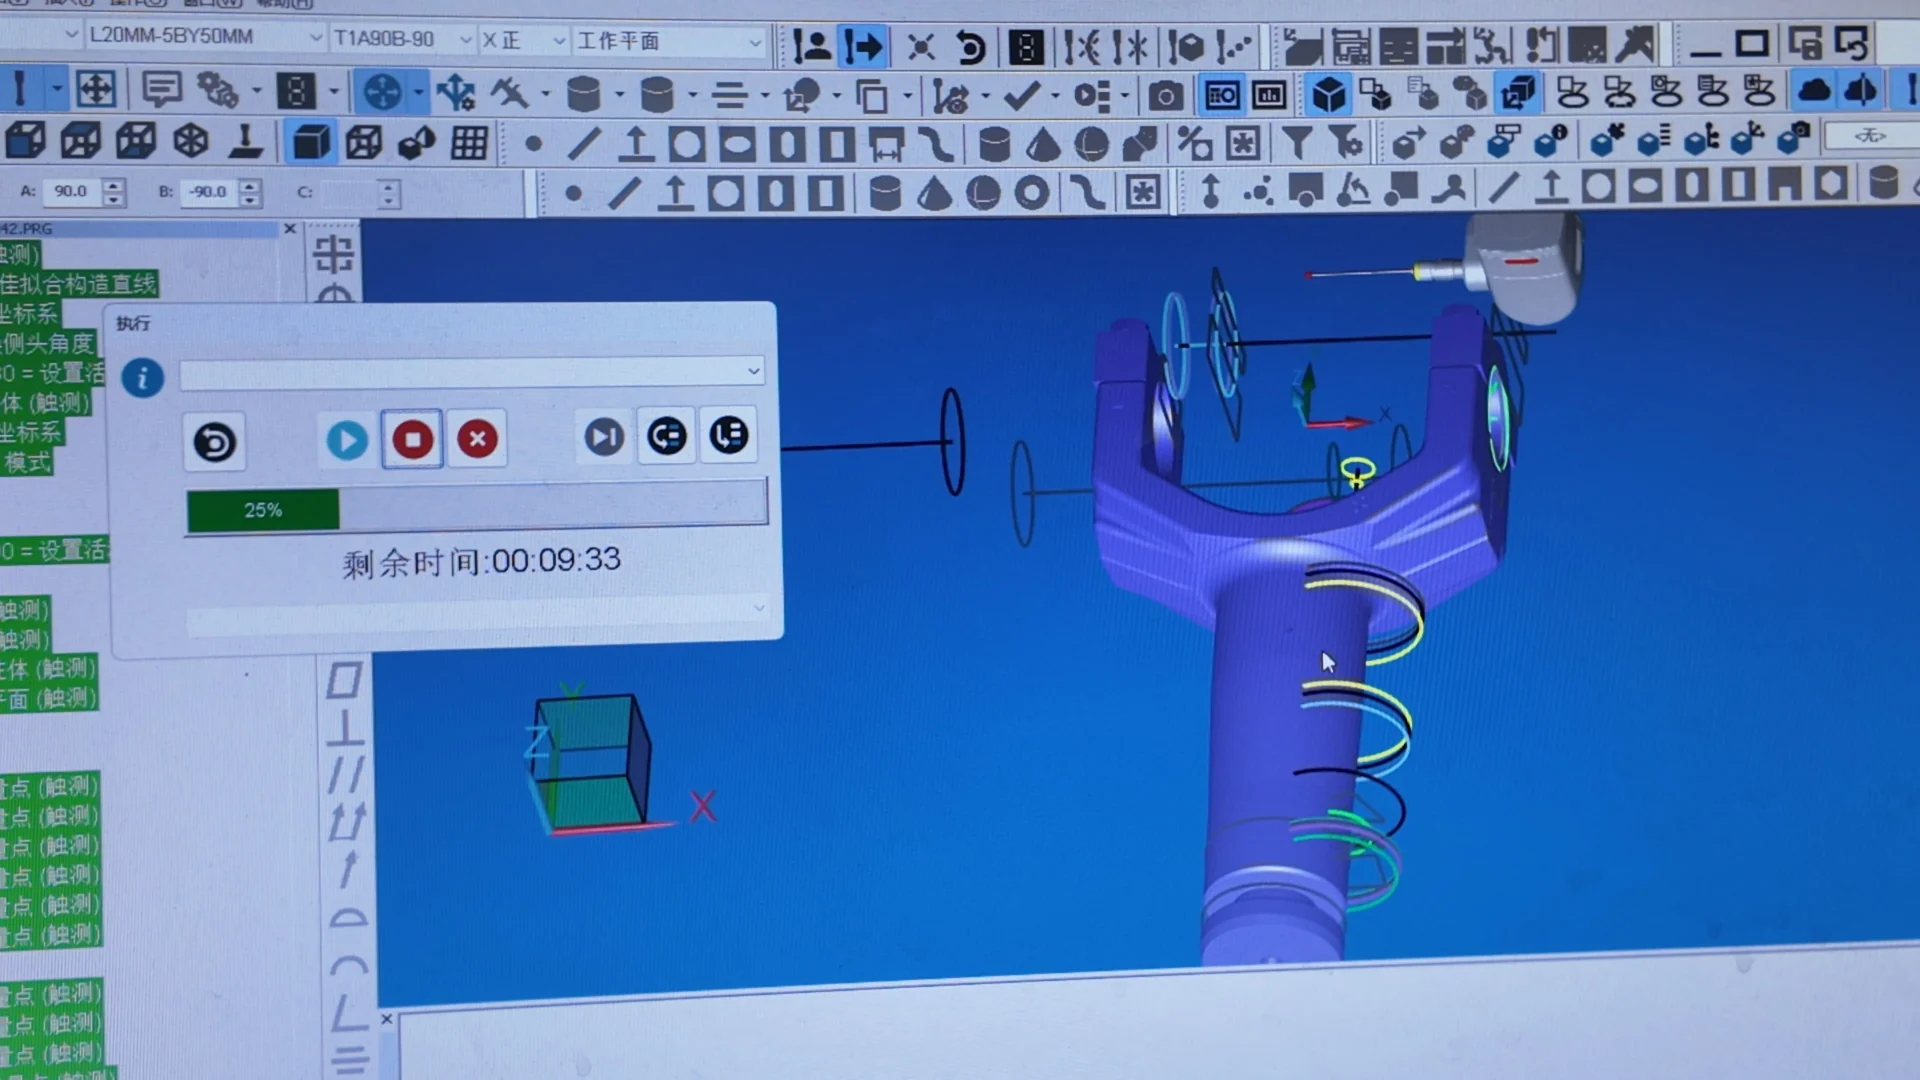Click the XYZ orientation cube in the viewport

click(591, 762)
